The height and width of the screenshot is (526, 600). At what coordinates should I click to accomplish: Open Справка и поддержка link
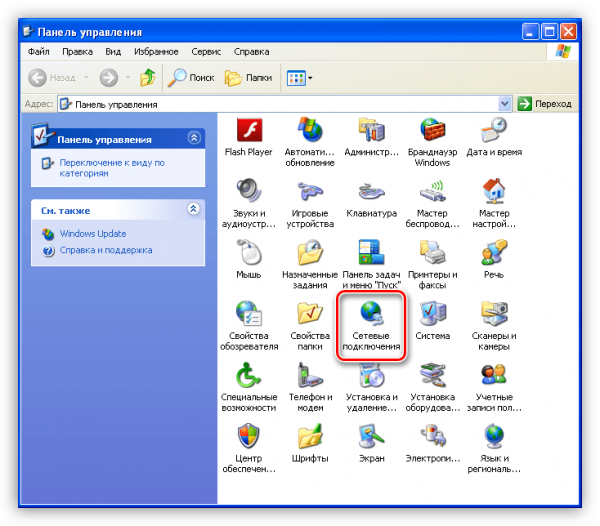[106, 250]
